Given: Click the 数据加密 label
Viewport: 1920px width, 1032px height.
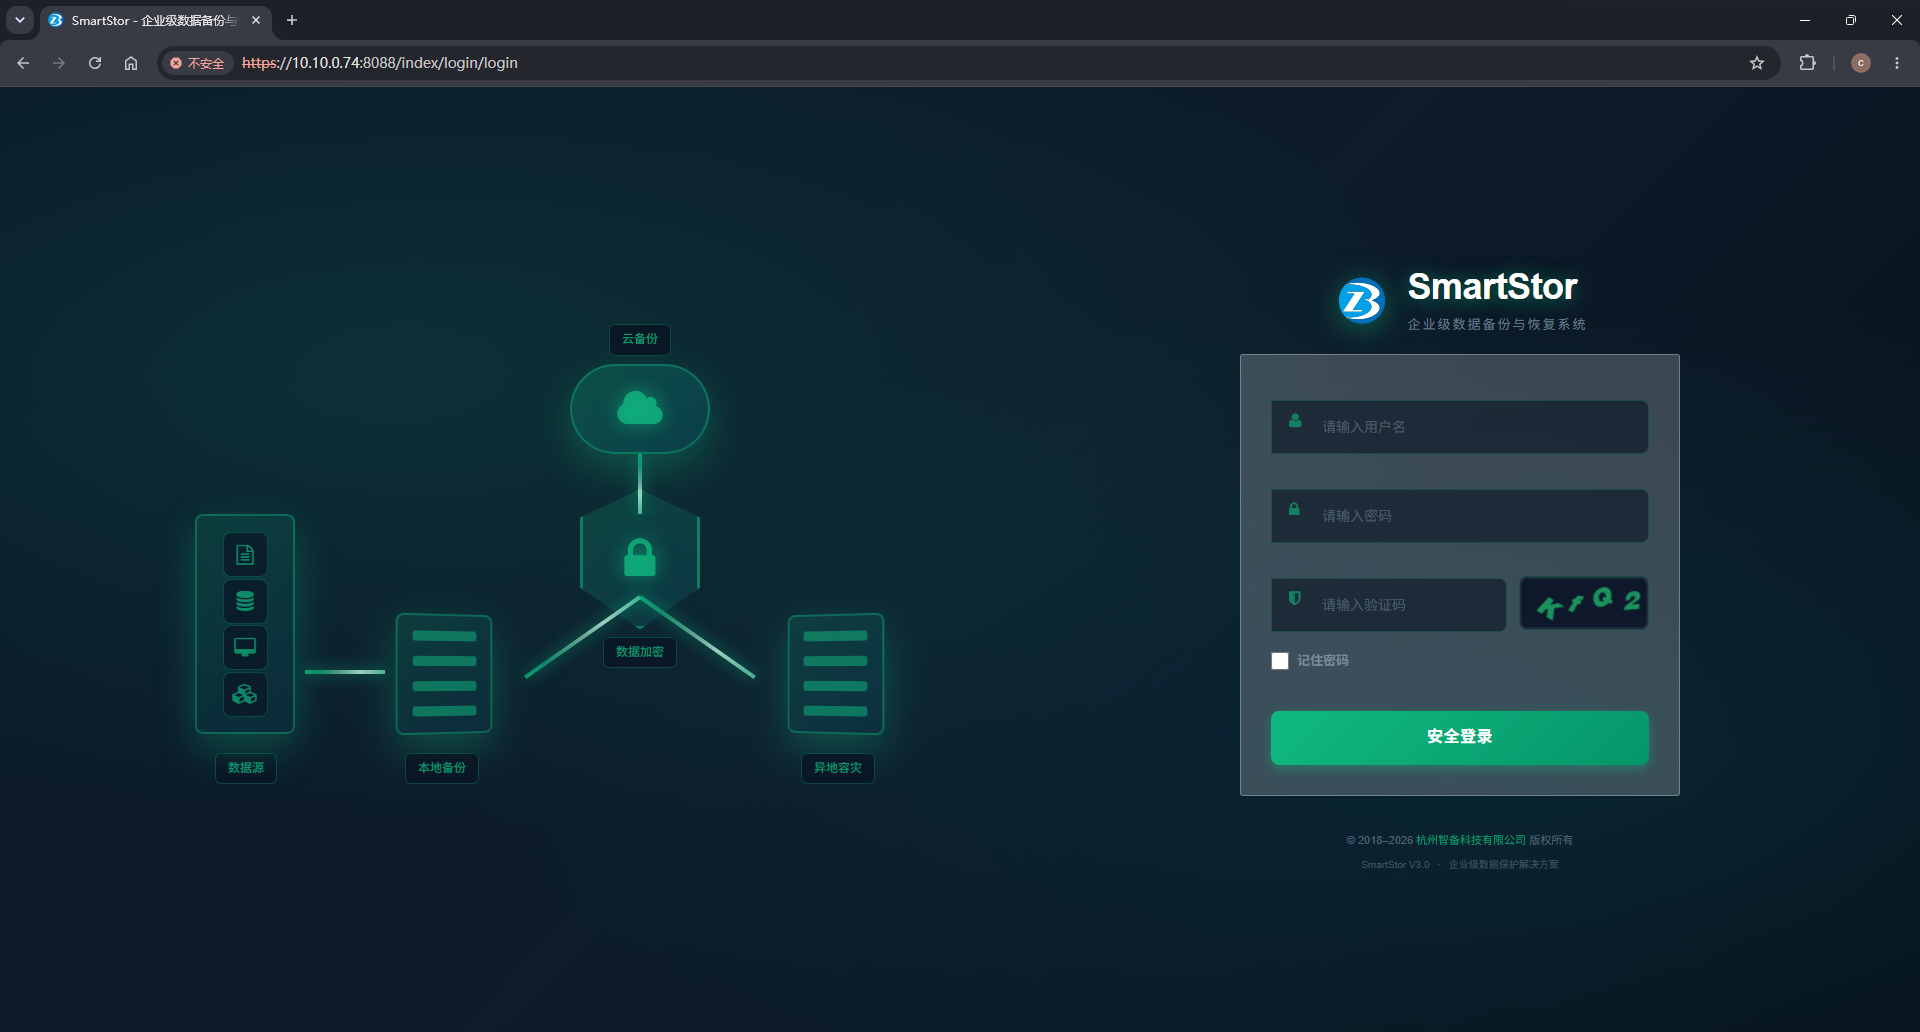Looking at the screenshot, I should pos(640,652).
